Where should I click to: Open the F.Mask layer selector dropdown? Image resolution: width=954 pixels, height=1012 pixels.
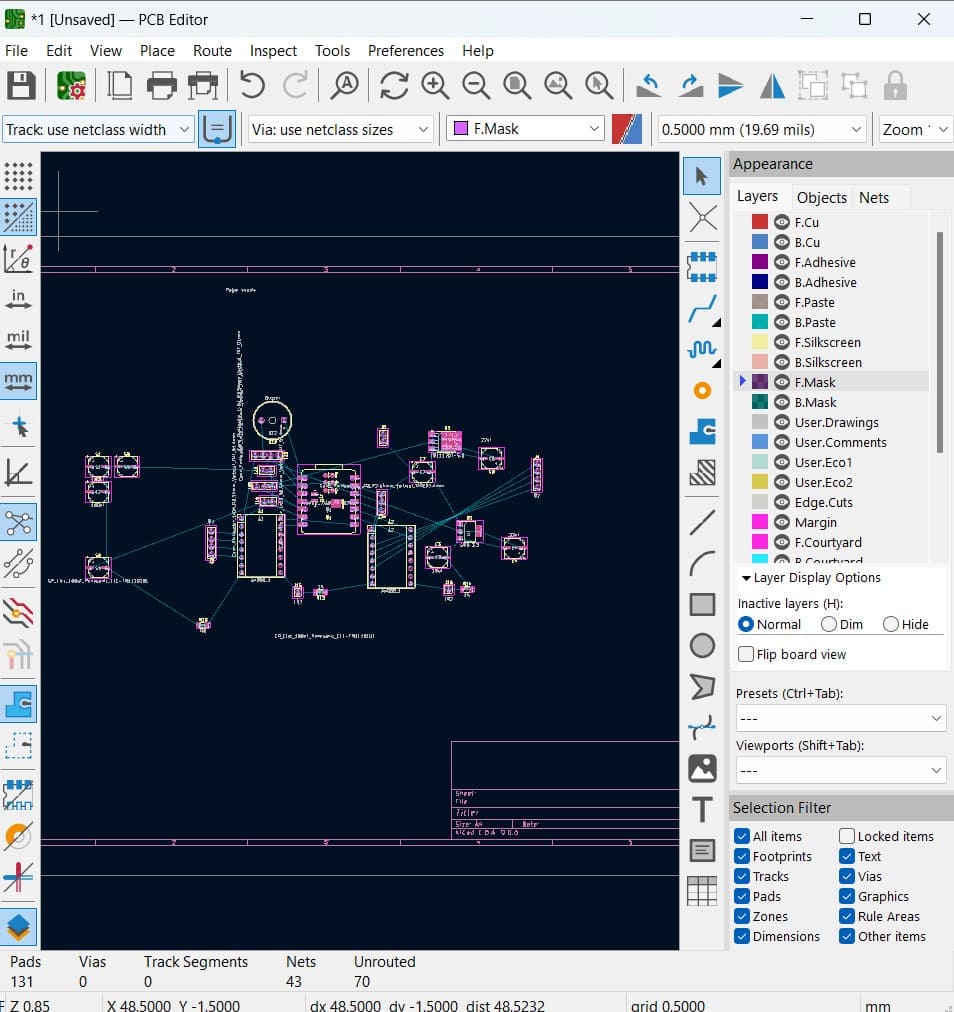pyautogui.click(x=525, y=129)
